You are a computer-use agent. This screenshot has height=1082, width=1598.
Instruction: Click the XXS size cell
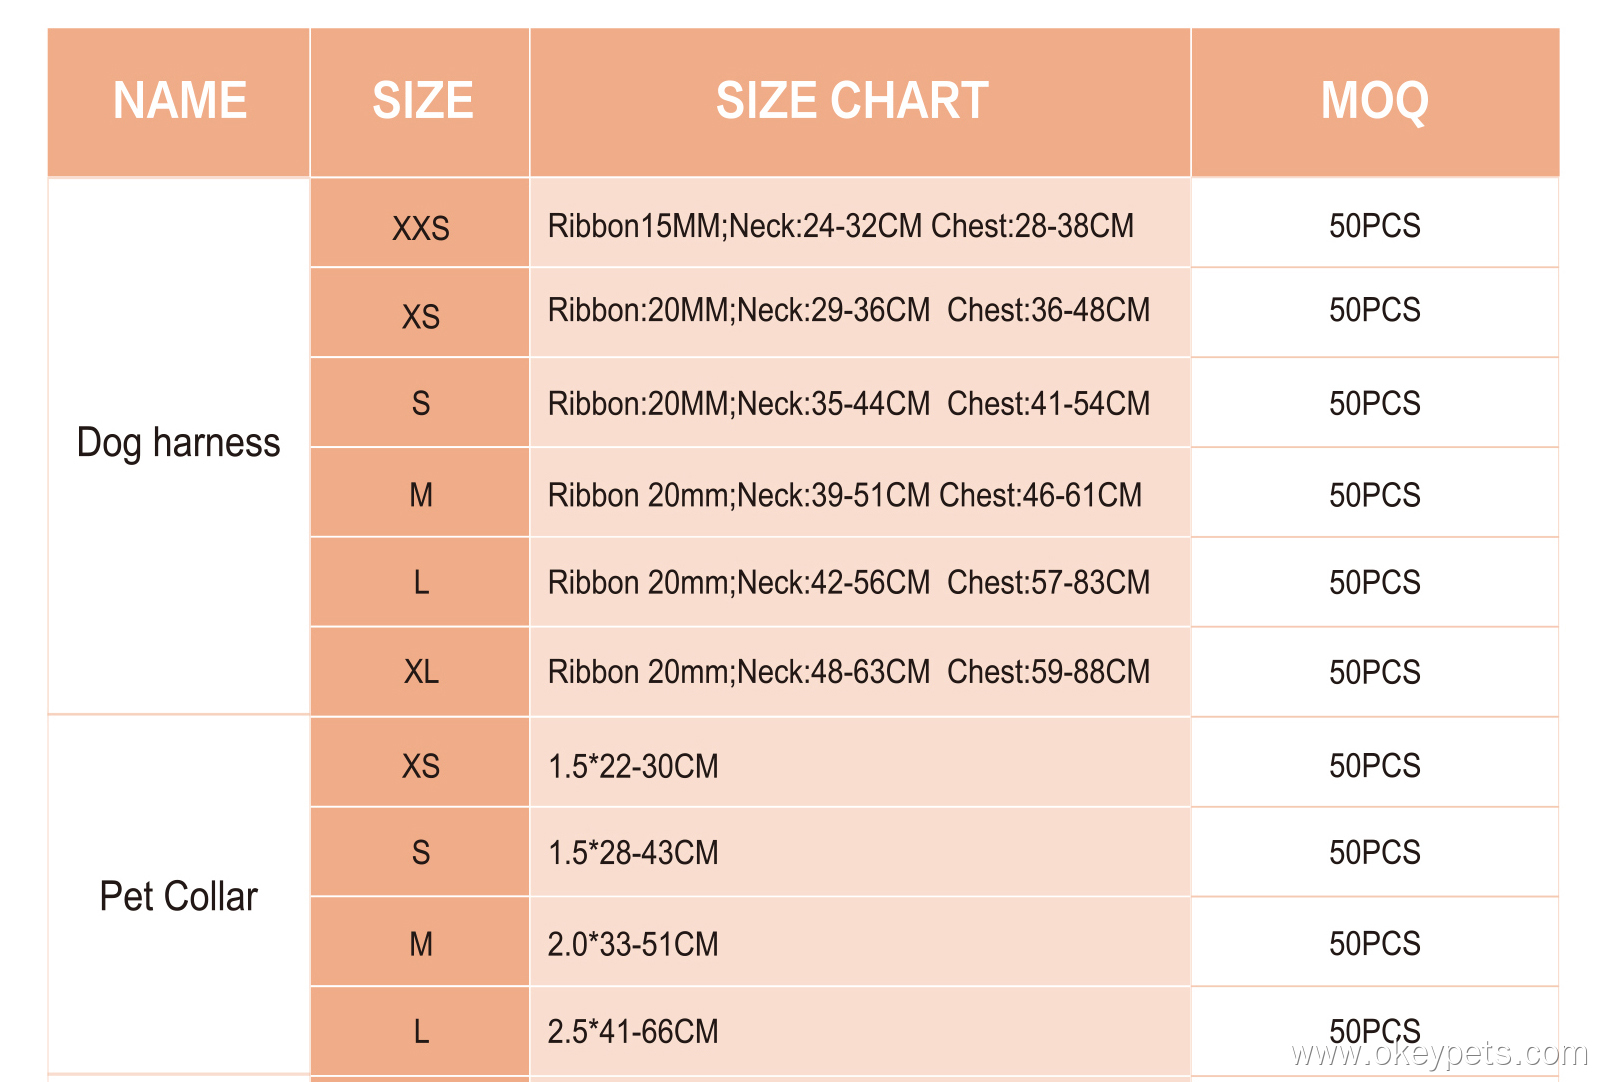(x=421, y=228)
